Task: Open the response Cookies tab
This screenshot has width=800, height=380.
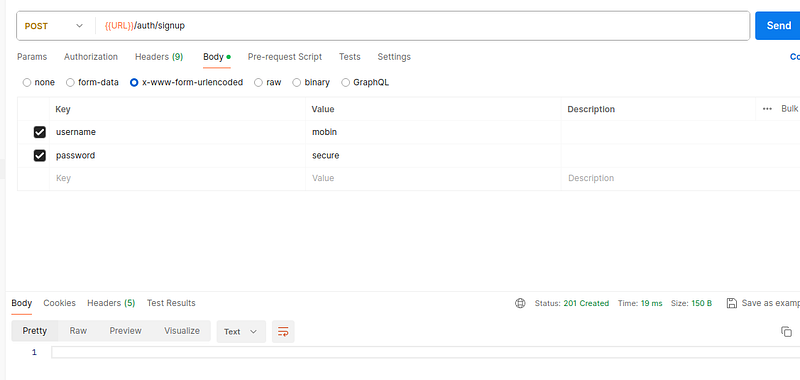Action: point(59,303)
